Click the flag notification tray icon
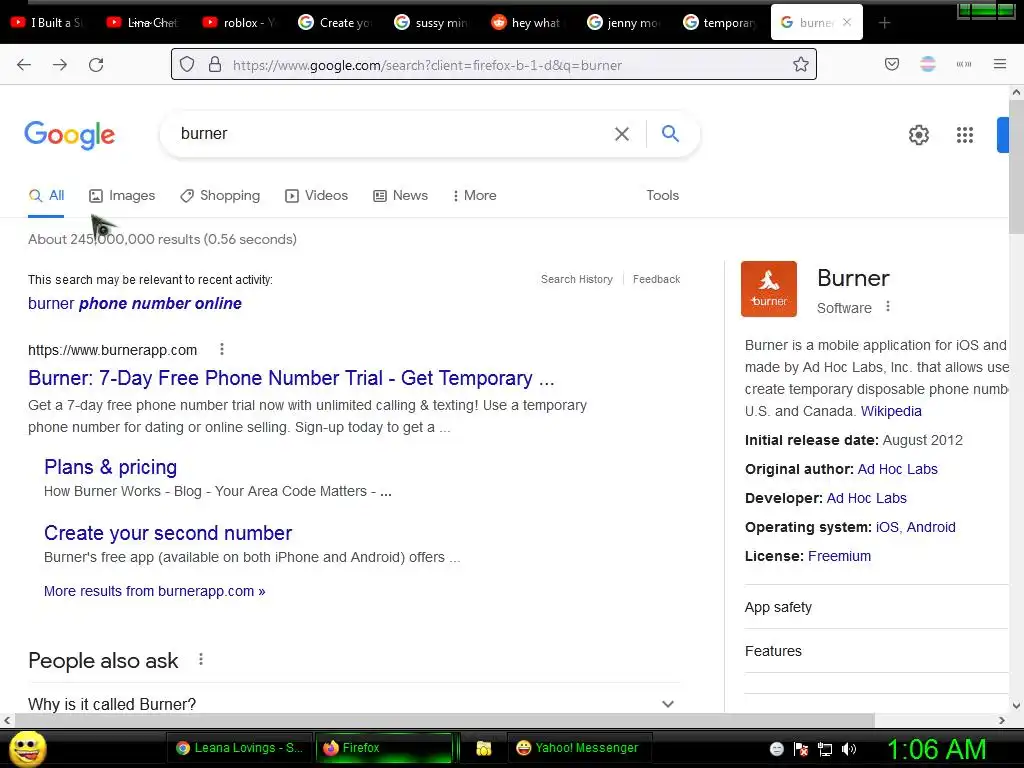Viewport: 1024px width, 768px height. tap(801, 748)
